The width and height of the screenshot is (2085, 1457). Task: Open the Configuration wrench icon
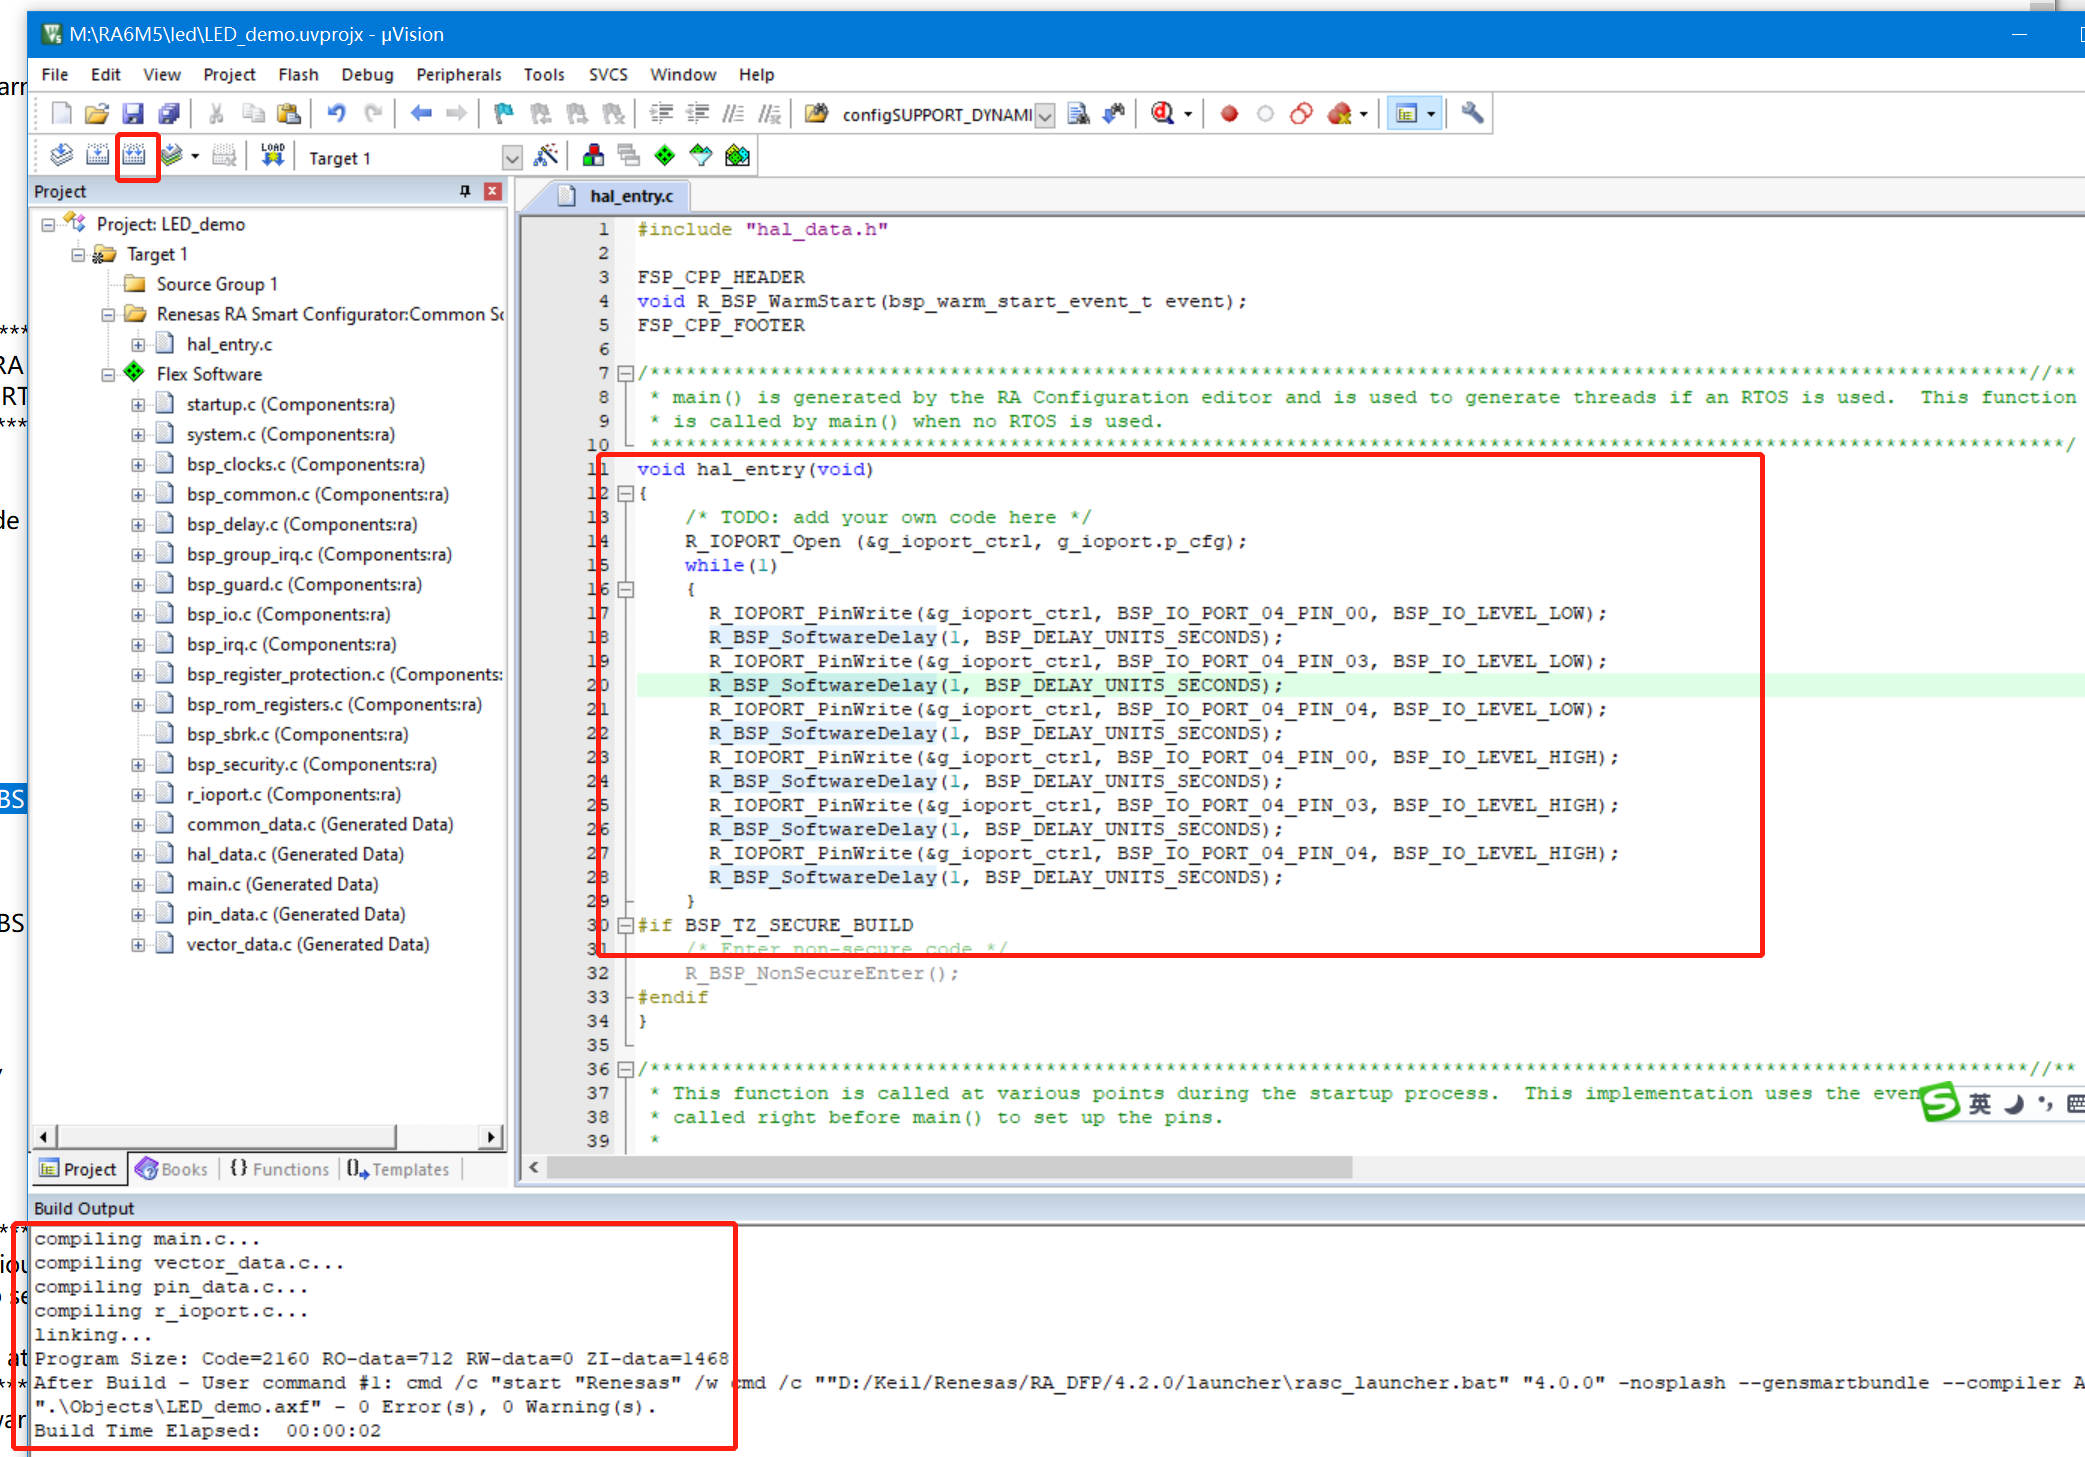[1472, 114]
